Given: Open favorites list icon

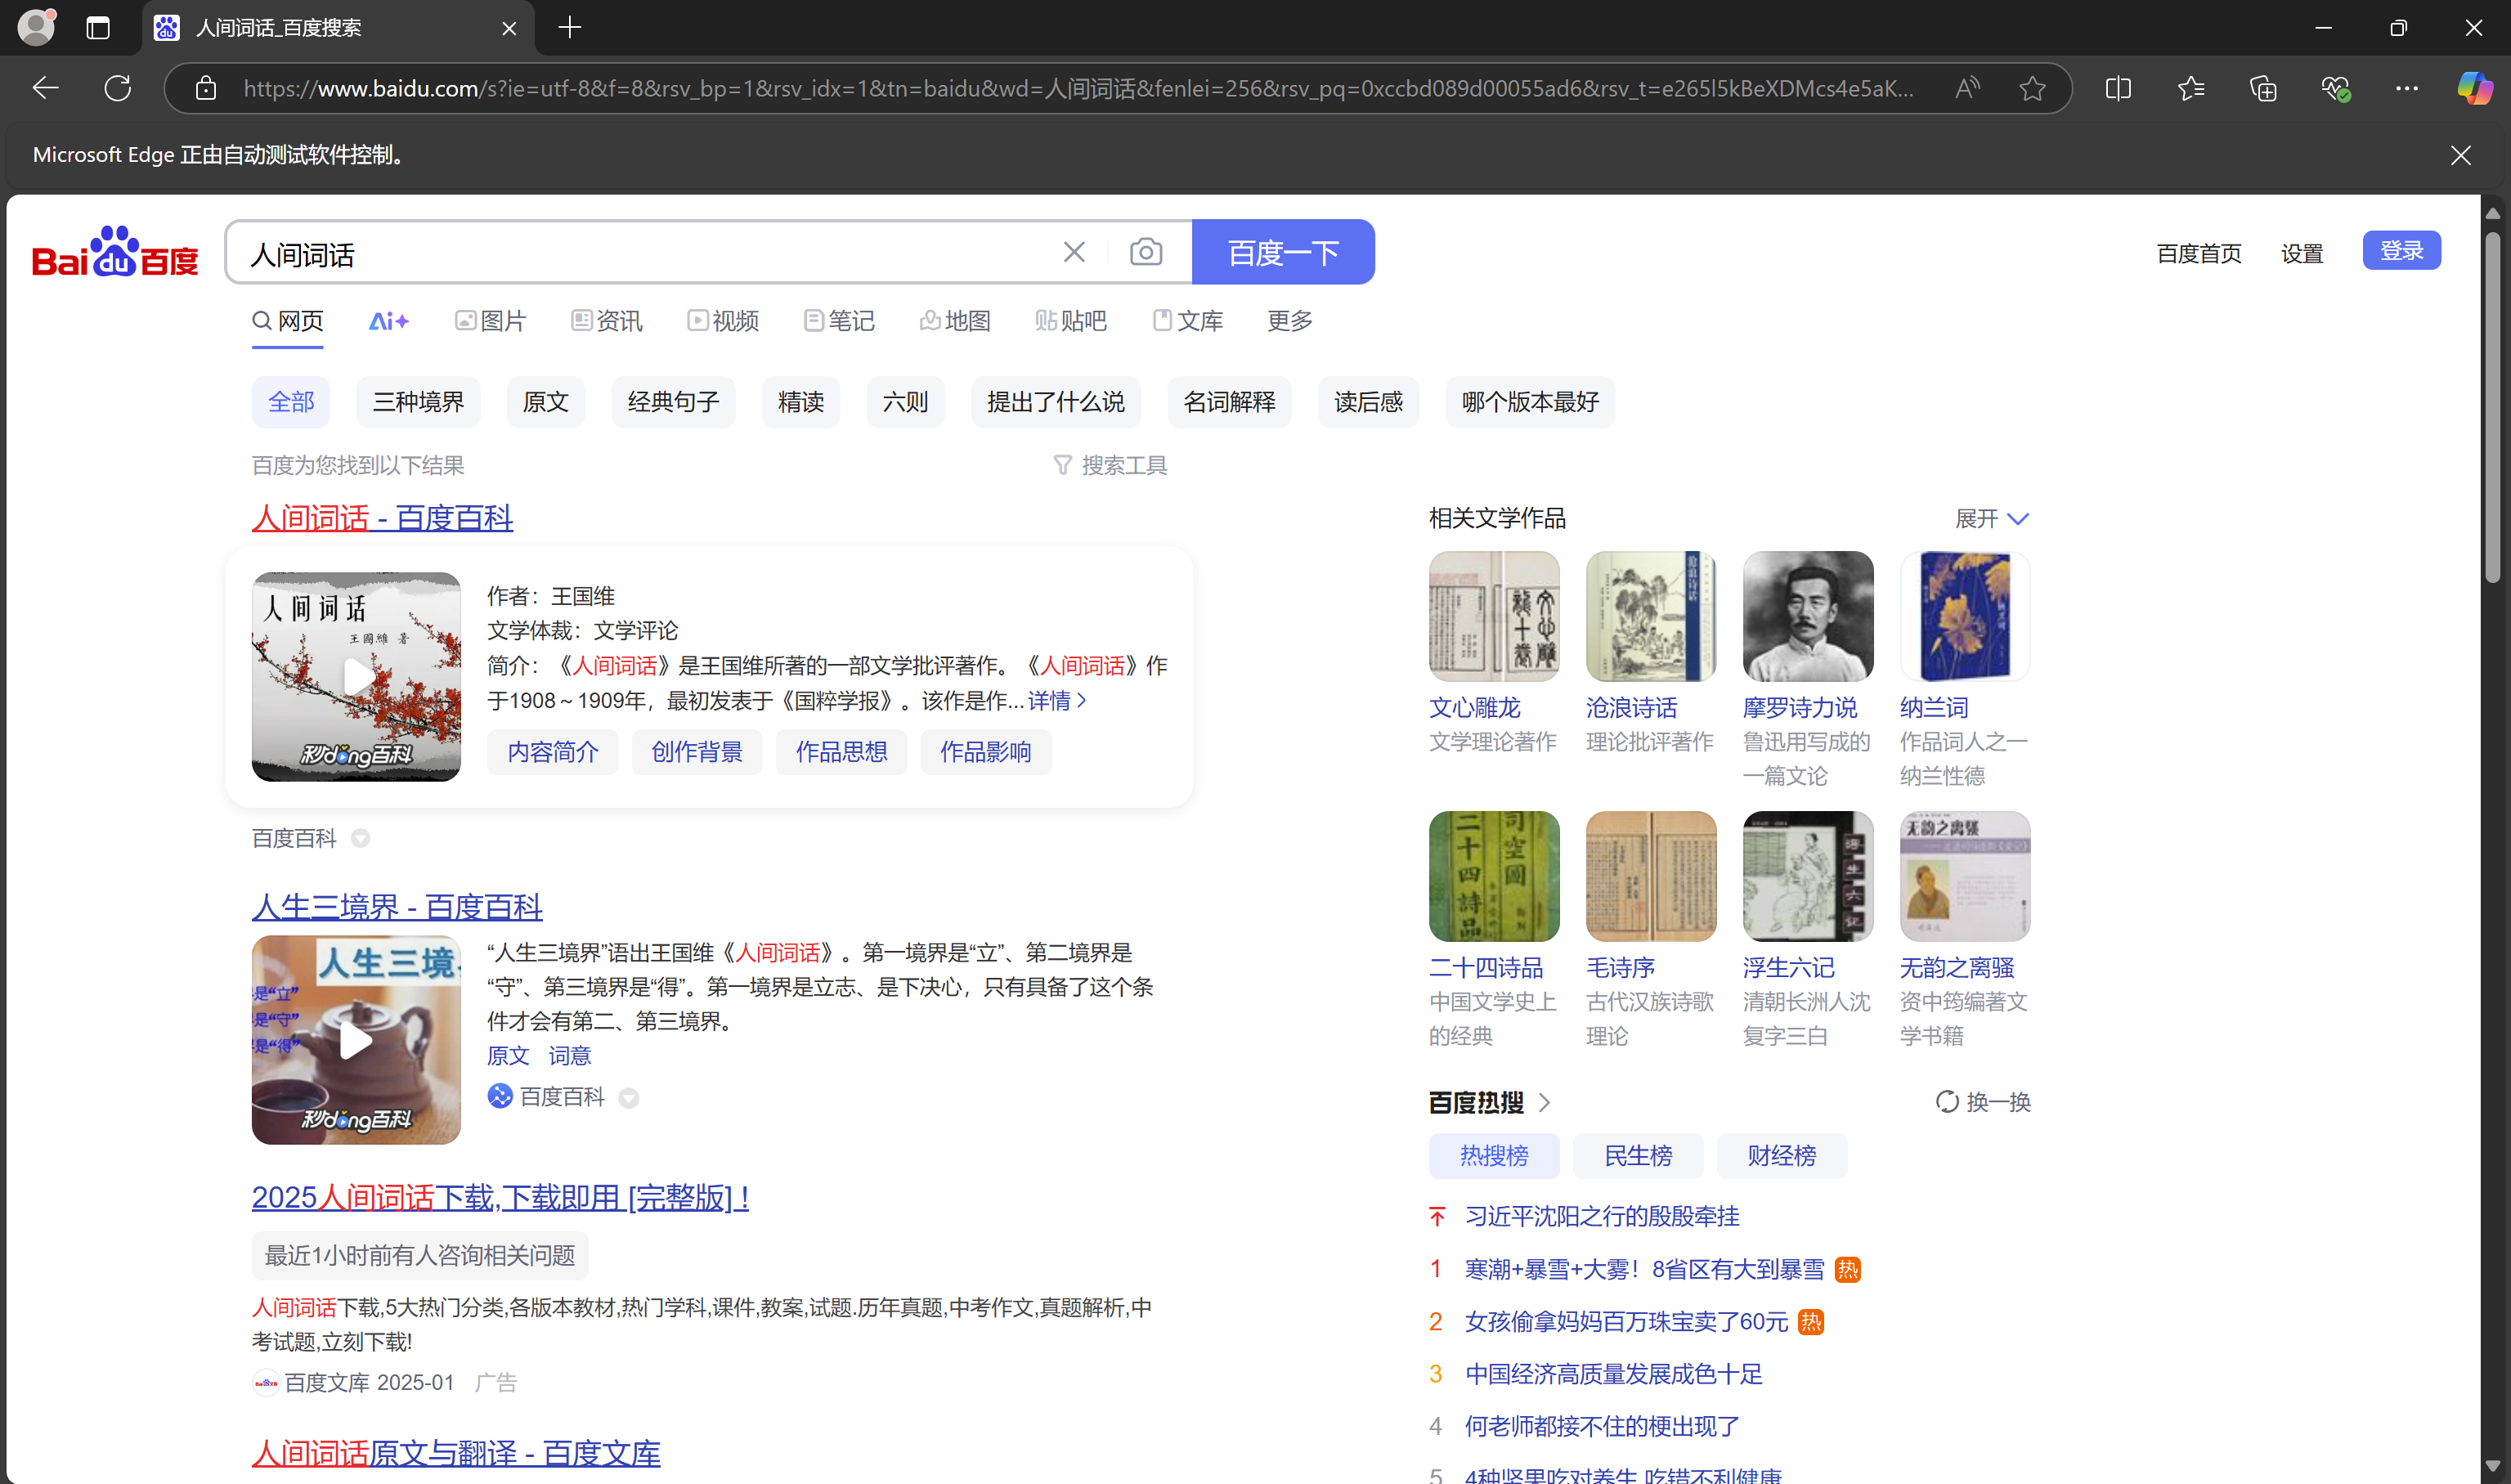Looking at the screenshot, I should tap(2190, 88).
